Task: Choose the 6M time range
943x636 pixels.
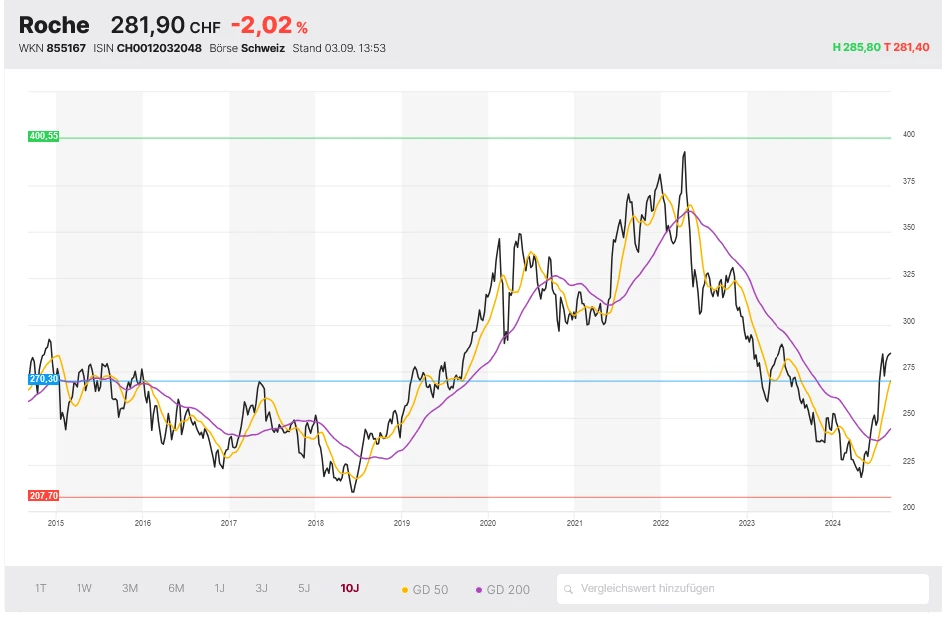Action: (176, 588)
